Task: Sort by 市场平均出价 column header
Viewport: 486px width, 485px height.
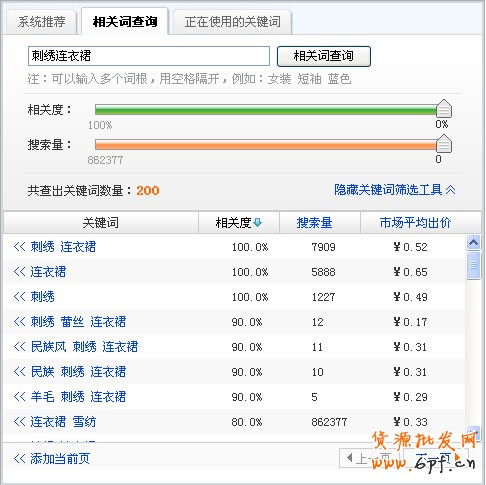Action: pyautogui.click(x=415, y=223)
